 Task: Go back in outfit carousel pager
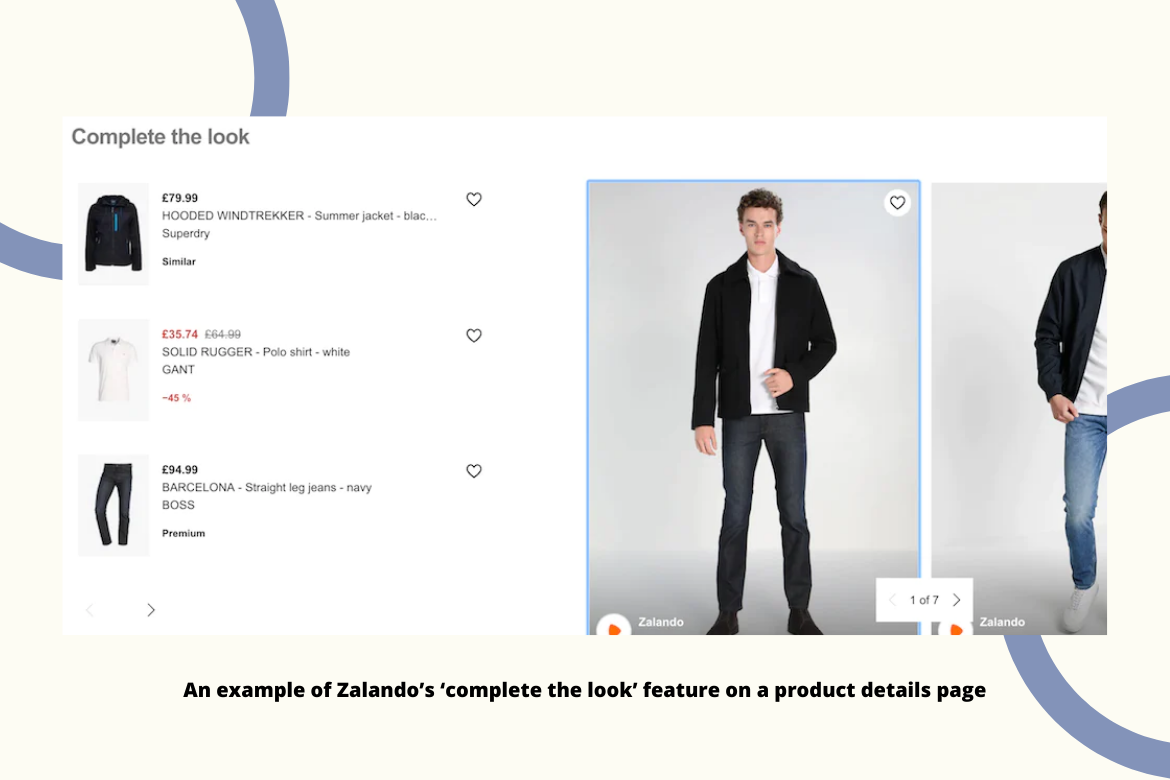[892, 600]
